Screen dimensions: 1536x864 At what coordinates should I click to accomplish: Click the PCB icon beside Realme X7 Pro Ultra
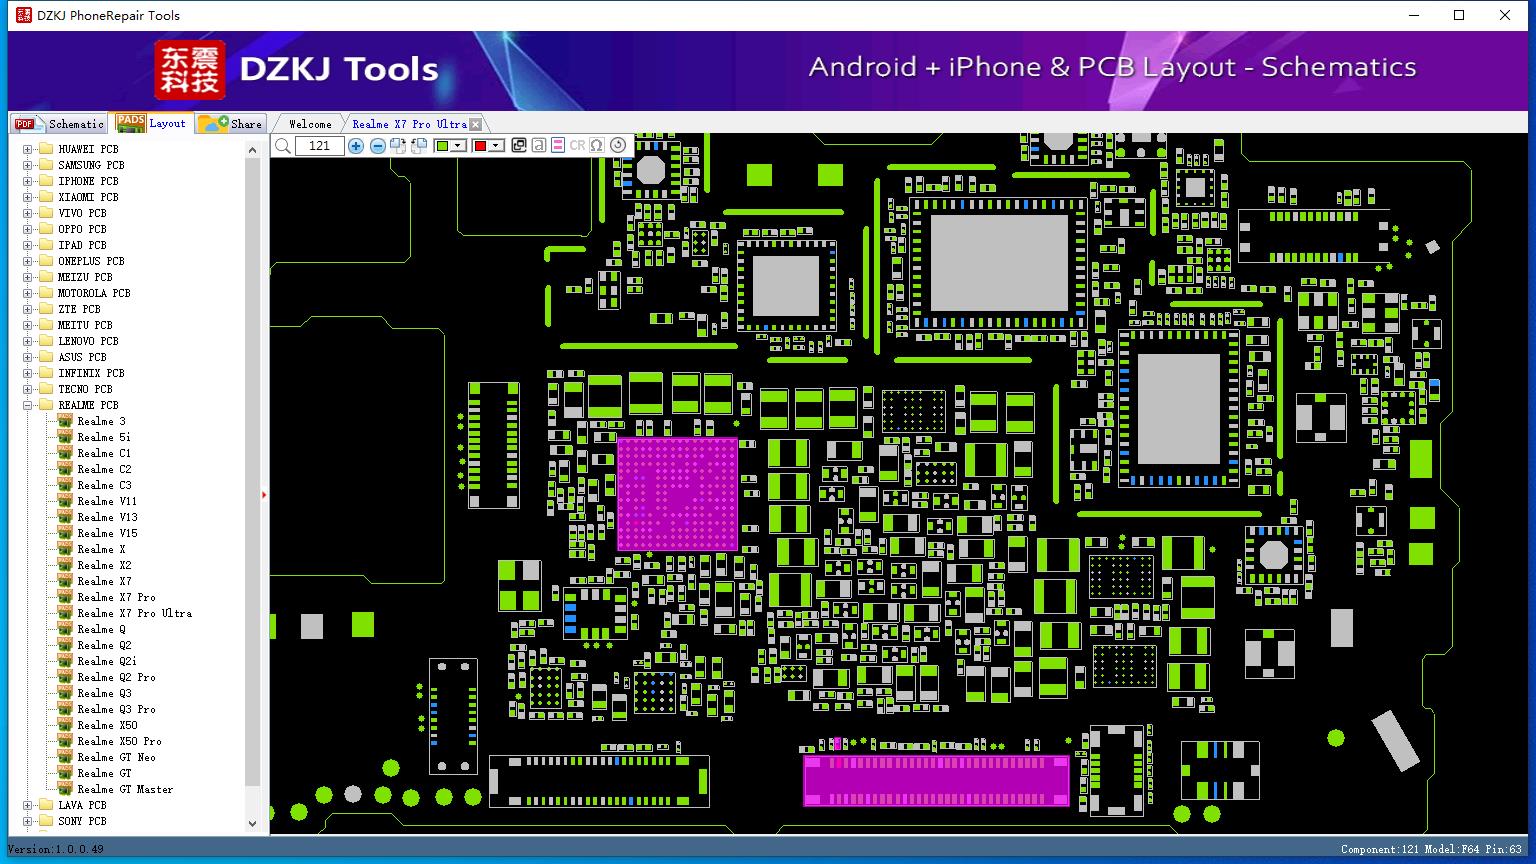(66, 613)
